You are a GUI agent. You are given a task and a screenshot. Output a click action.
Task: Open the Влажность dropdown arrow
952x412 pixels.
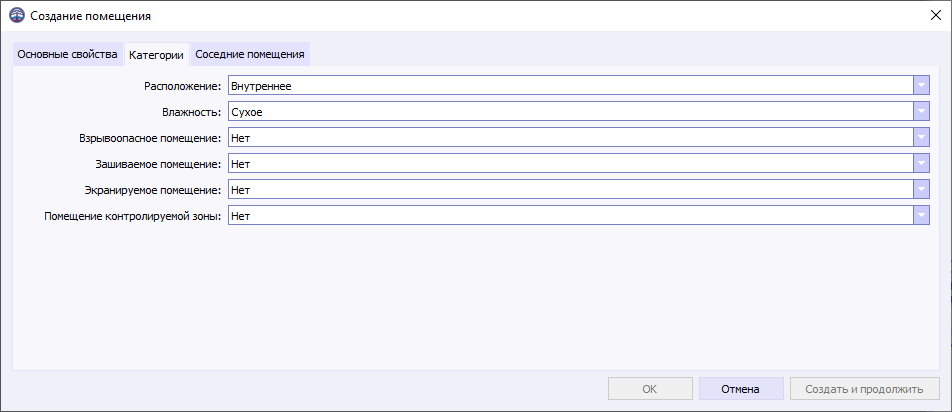point(921,112)
